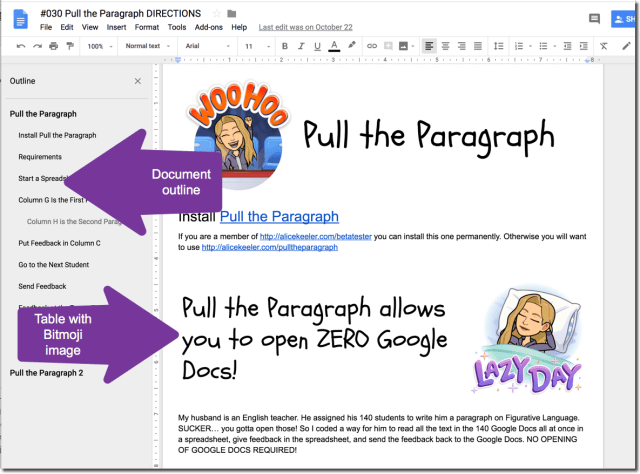The image size is (640, 474).
Task: Open the move-to-folder icon
Action: click(x=232, y=14)
